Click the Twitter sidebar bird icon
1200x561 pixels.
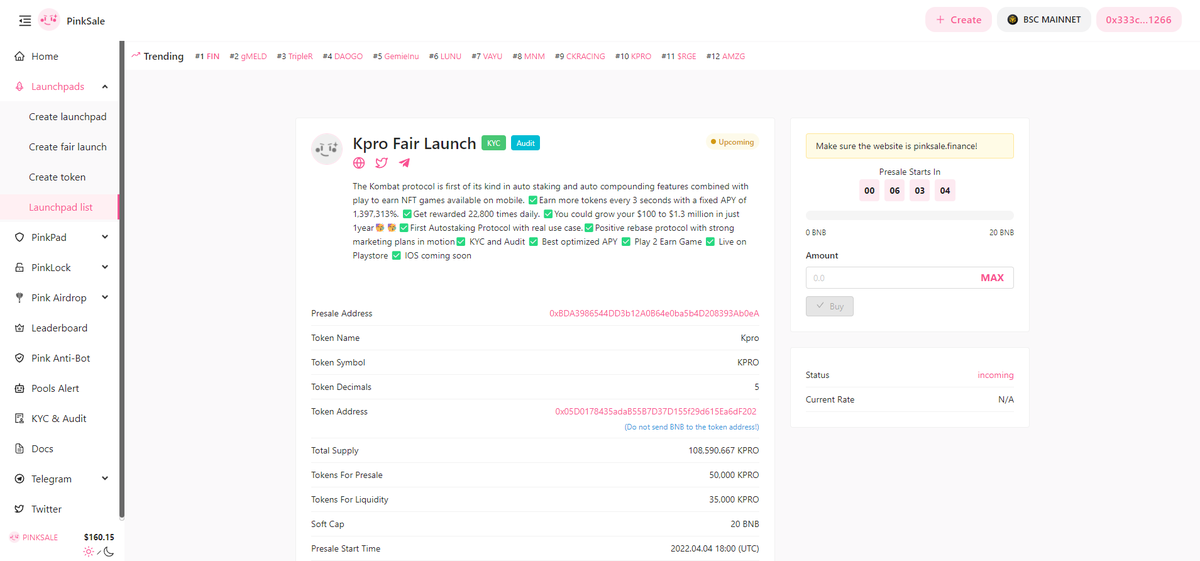[x=20, y=509]
